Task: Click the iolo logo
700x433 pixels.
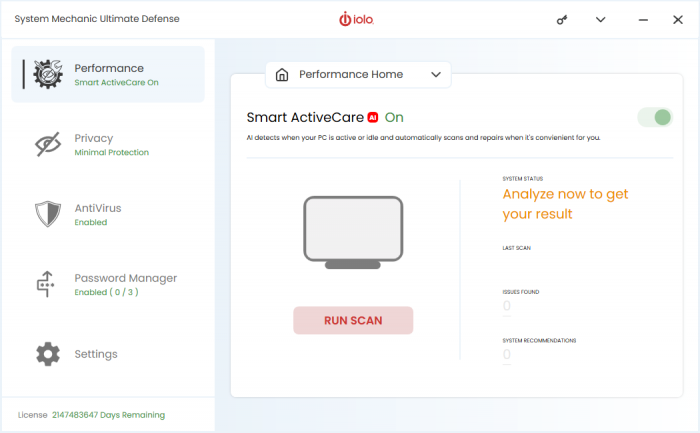Action: click(x=356, y=19)
